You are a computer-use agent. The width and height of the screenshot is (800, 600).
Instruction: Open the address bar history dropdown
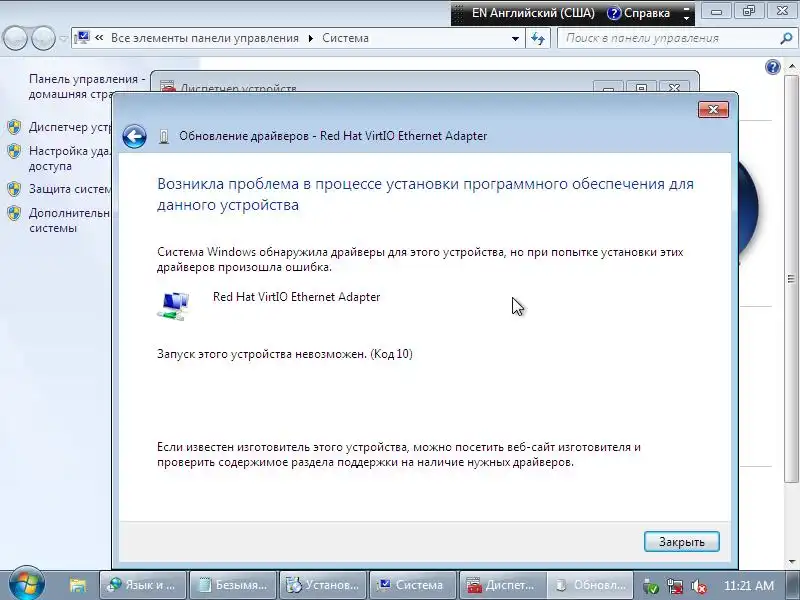coord(515,39)
